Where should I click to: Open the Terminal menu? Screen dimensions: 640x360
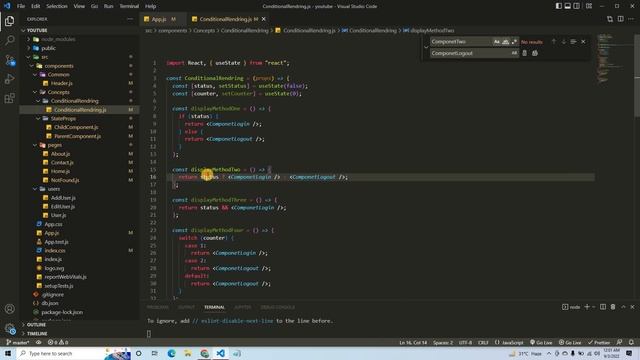point(129,6)
